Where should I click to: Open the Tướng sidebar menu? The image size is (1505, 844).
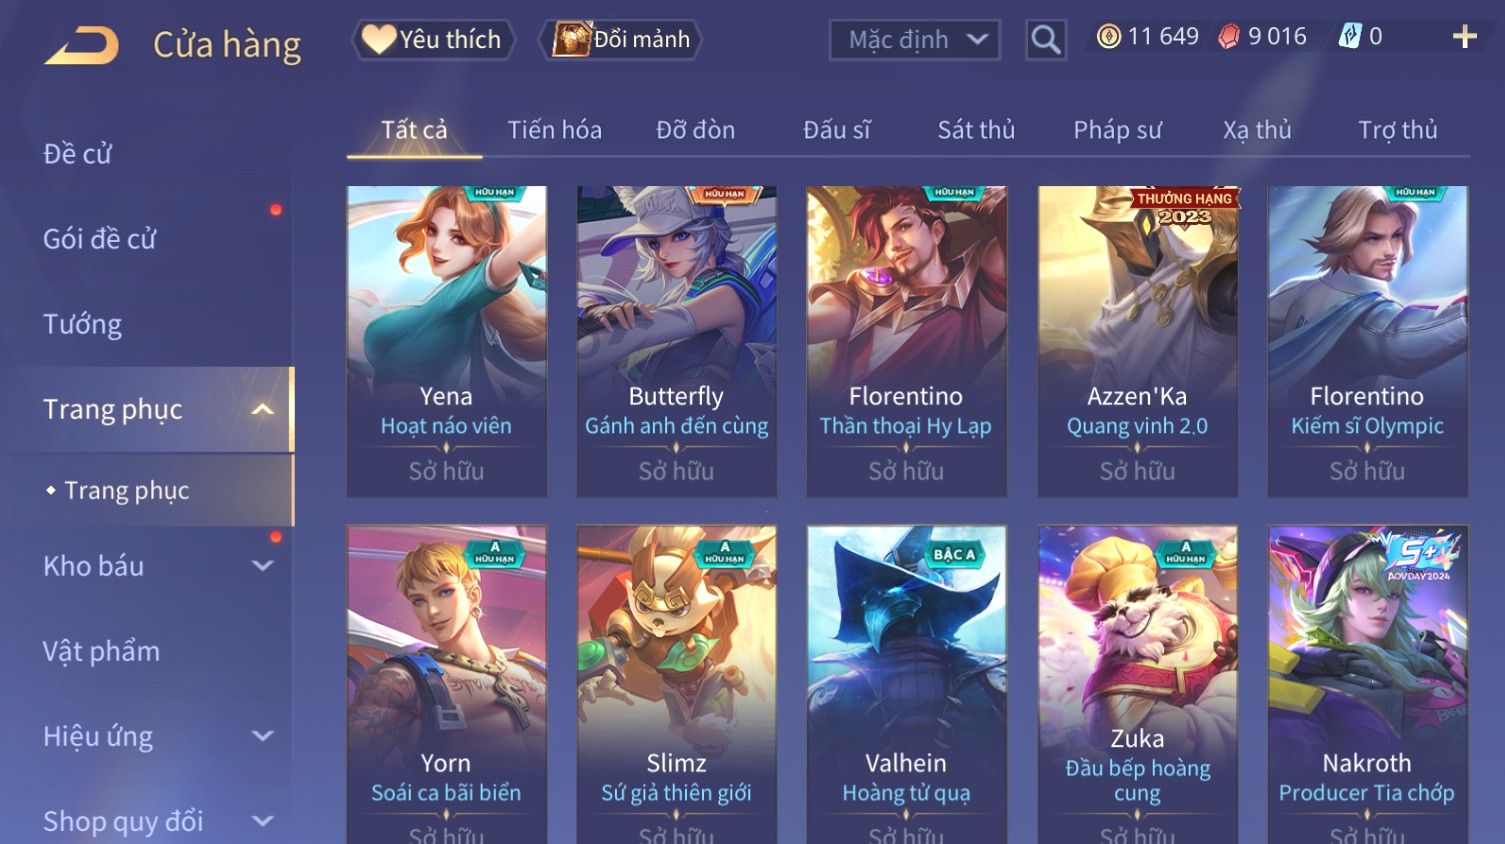pyautogui.click(x=82, y=325)
